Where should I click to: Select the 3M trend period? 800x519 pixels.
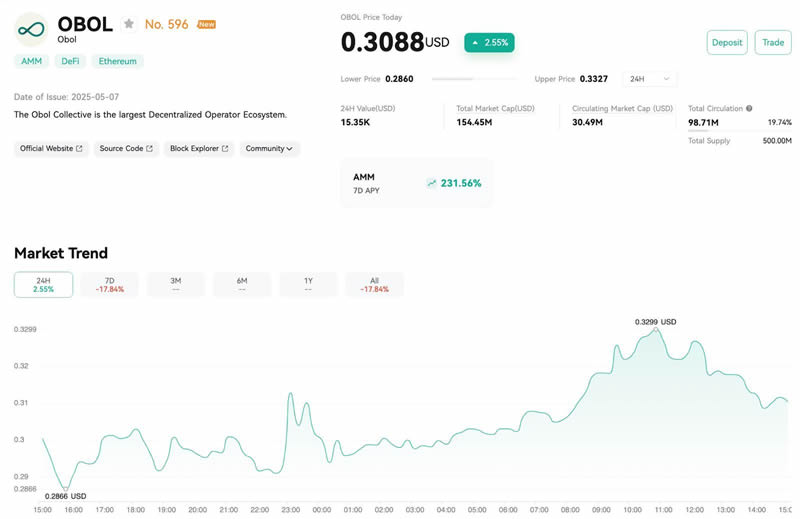pos(176,285)
